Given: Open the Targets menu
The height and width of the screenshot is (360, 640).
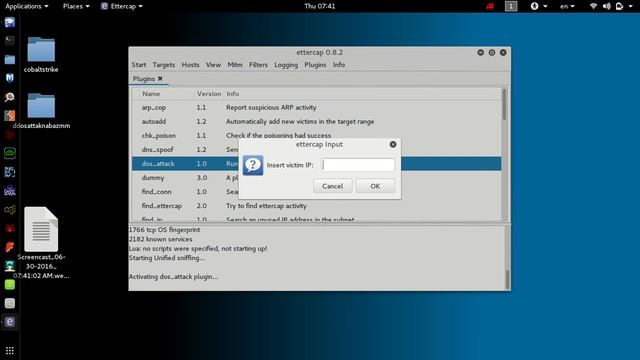Looking at the screenshot, I should [164, 65].
